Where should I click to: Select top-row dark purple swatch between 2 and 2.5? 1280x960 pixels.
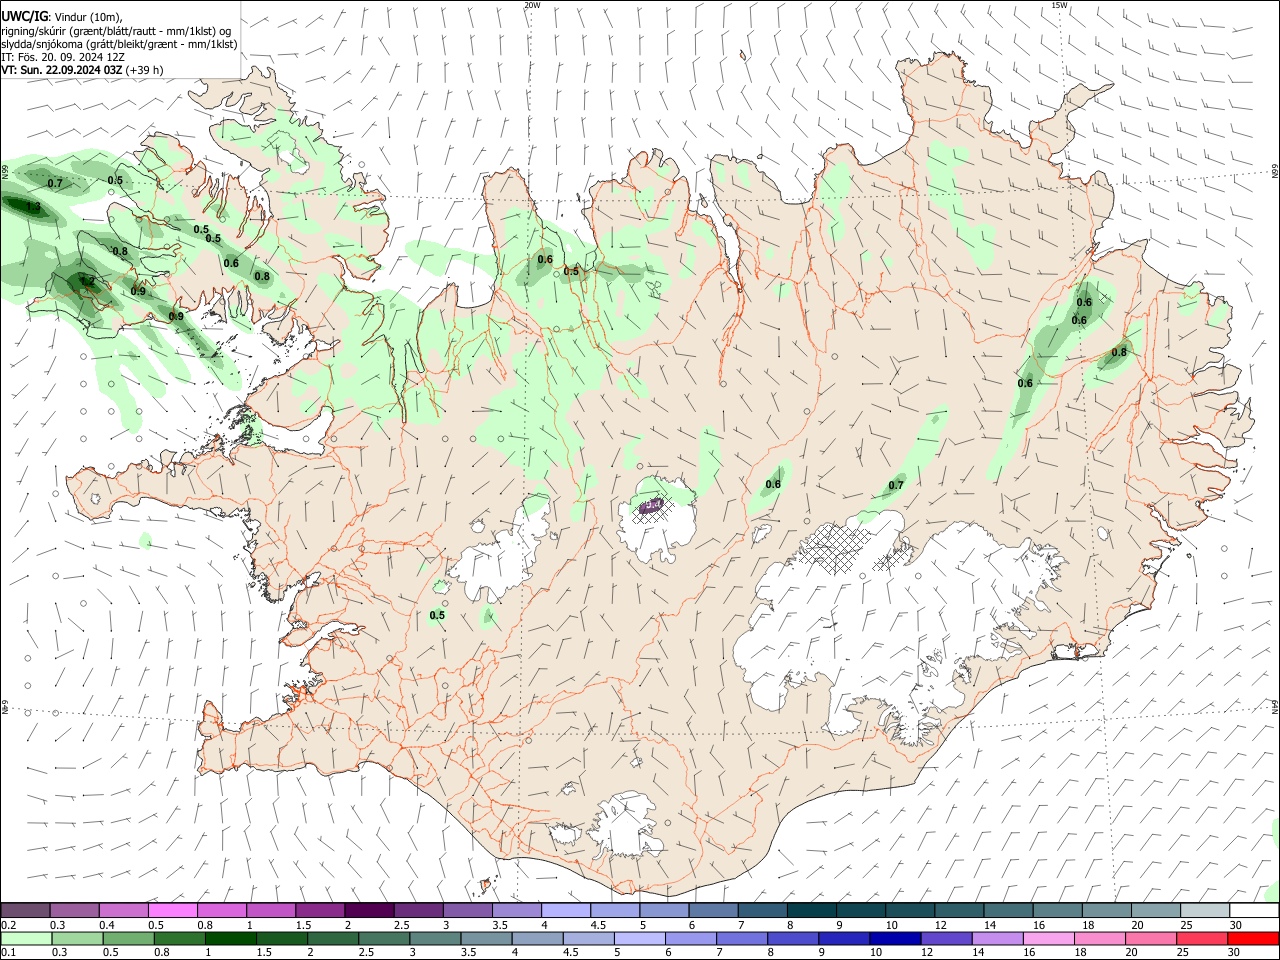[x=369, y=910]
